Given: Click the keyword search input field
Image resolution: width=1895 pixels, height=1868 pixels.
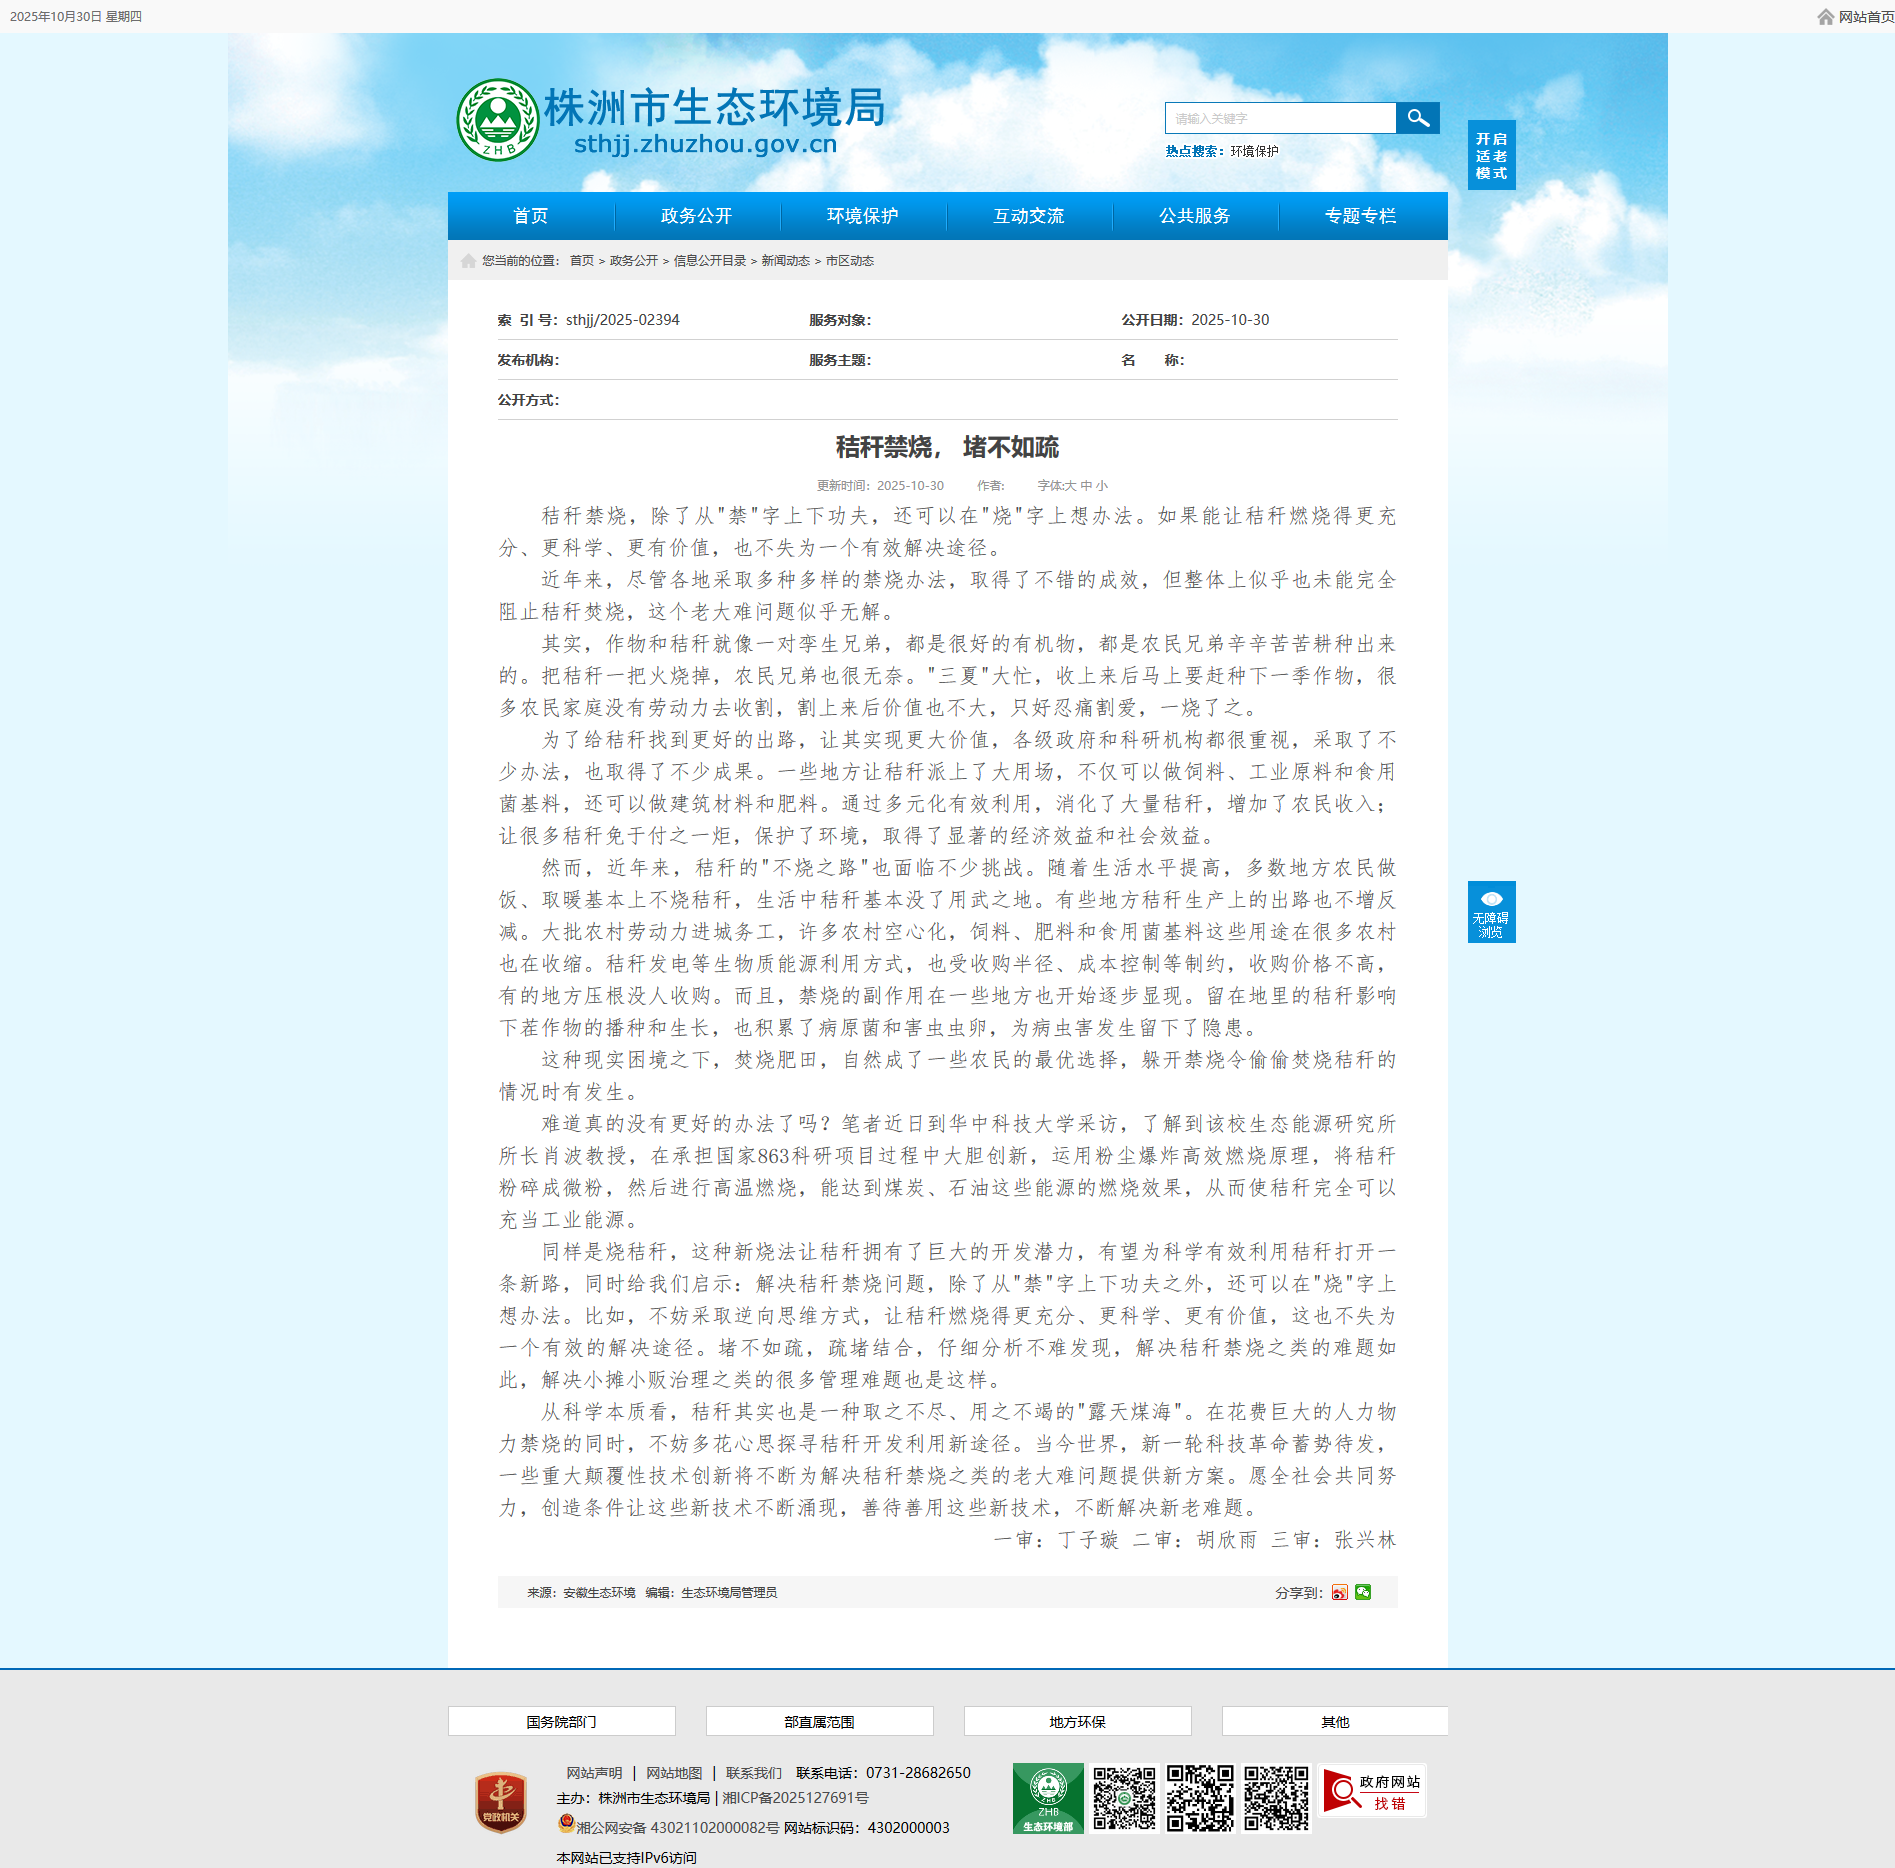Looking at the screenshot, I should [x=1280, y=118].
